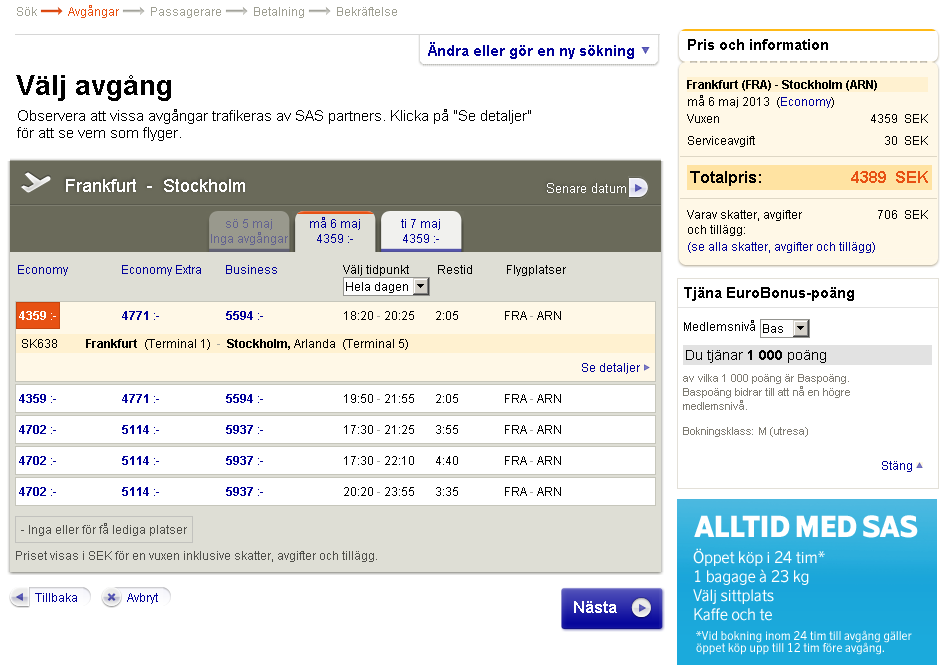Click the arrow icon on Nästa button
This screenshot has height=666, width=940.
tap(641, 608)
